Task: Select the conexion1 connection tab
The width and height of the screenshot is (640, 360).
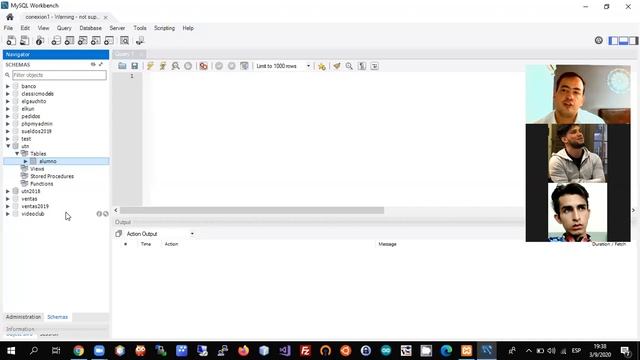Action: (x=61, y=17)
